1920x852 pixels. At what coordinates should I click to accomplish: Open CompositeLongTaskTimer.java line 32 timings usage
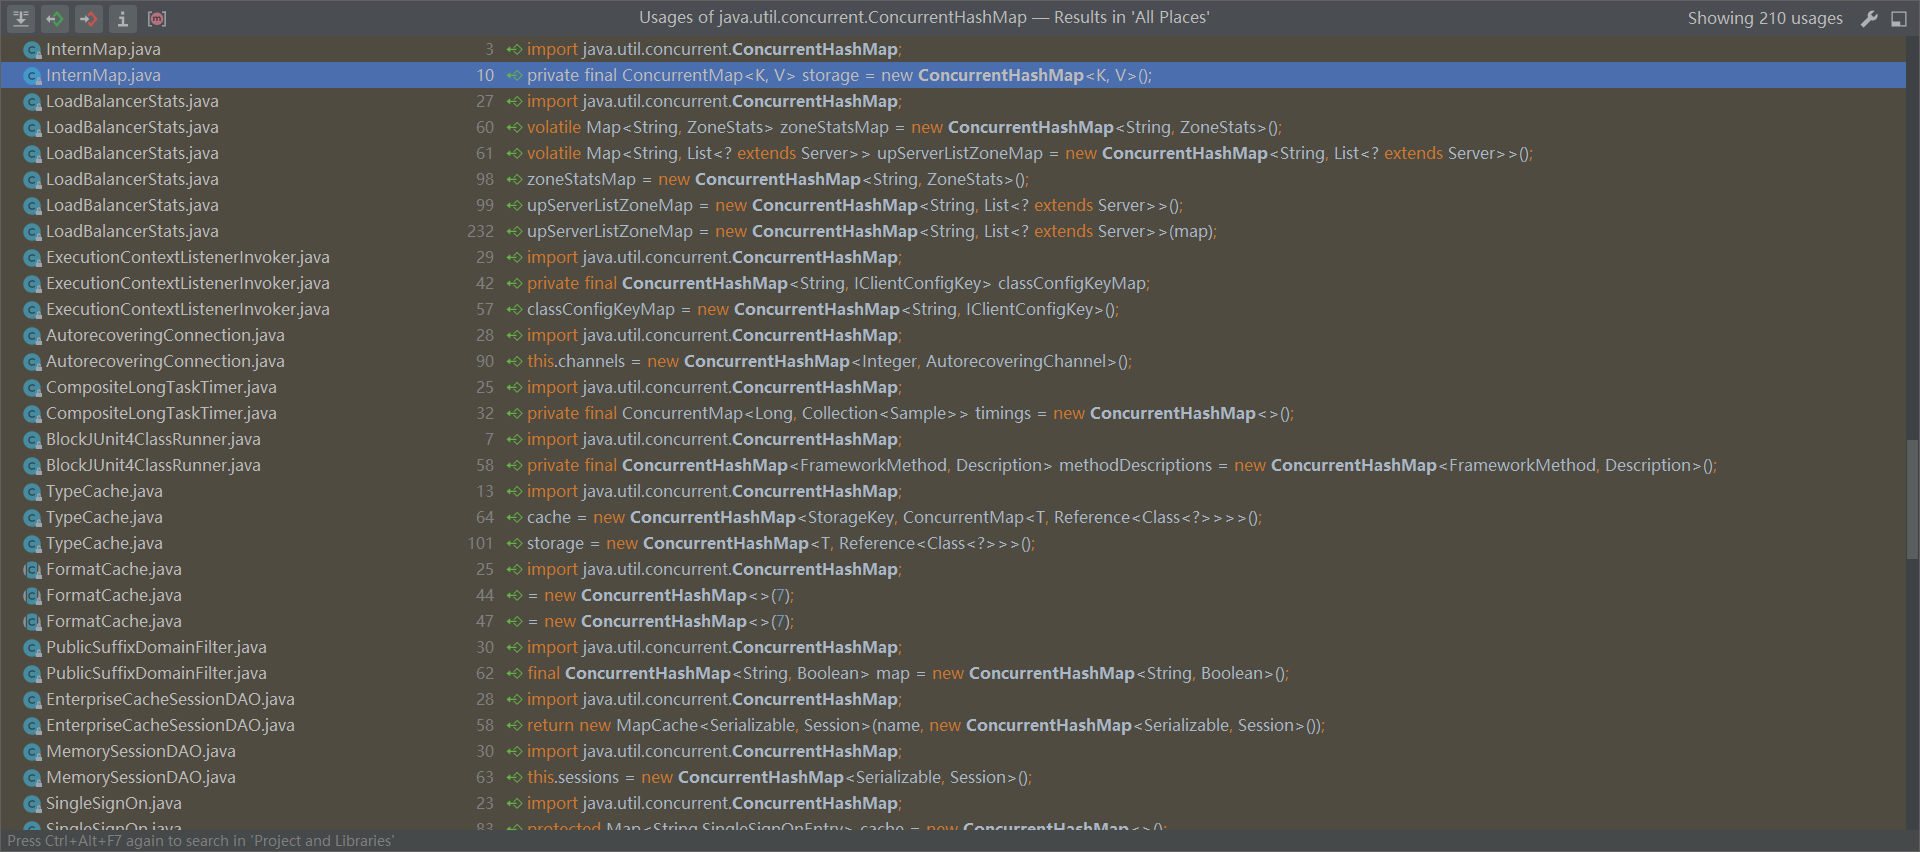tap(953, 413)
